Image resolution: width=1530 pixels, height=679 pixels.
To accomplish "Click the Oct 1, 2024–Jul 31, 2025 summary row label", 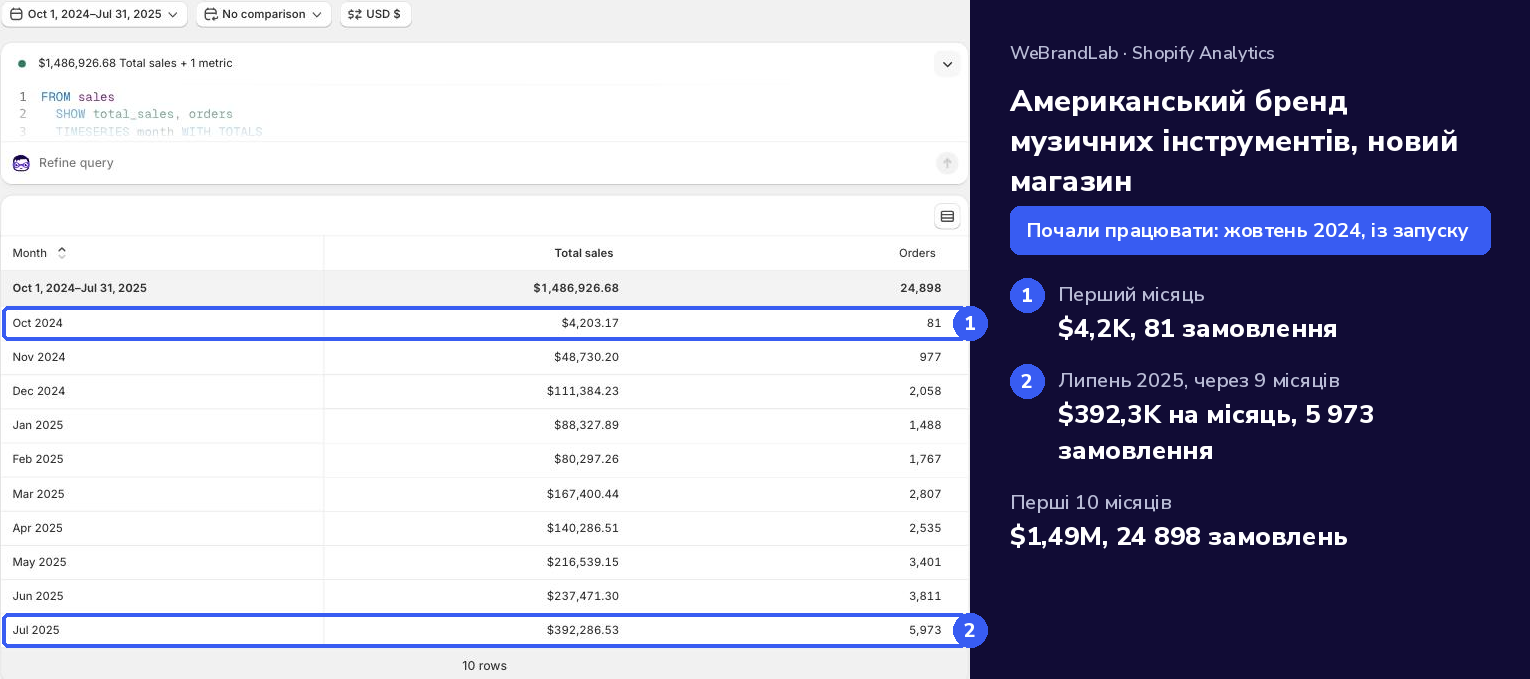I will click(x=79, y=288).
